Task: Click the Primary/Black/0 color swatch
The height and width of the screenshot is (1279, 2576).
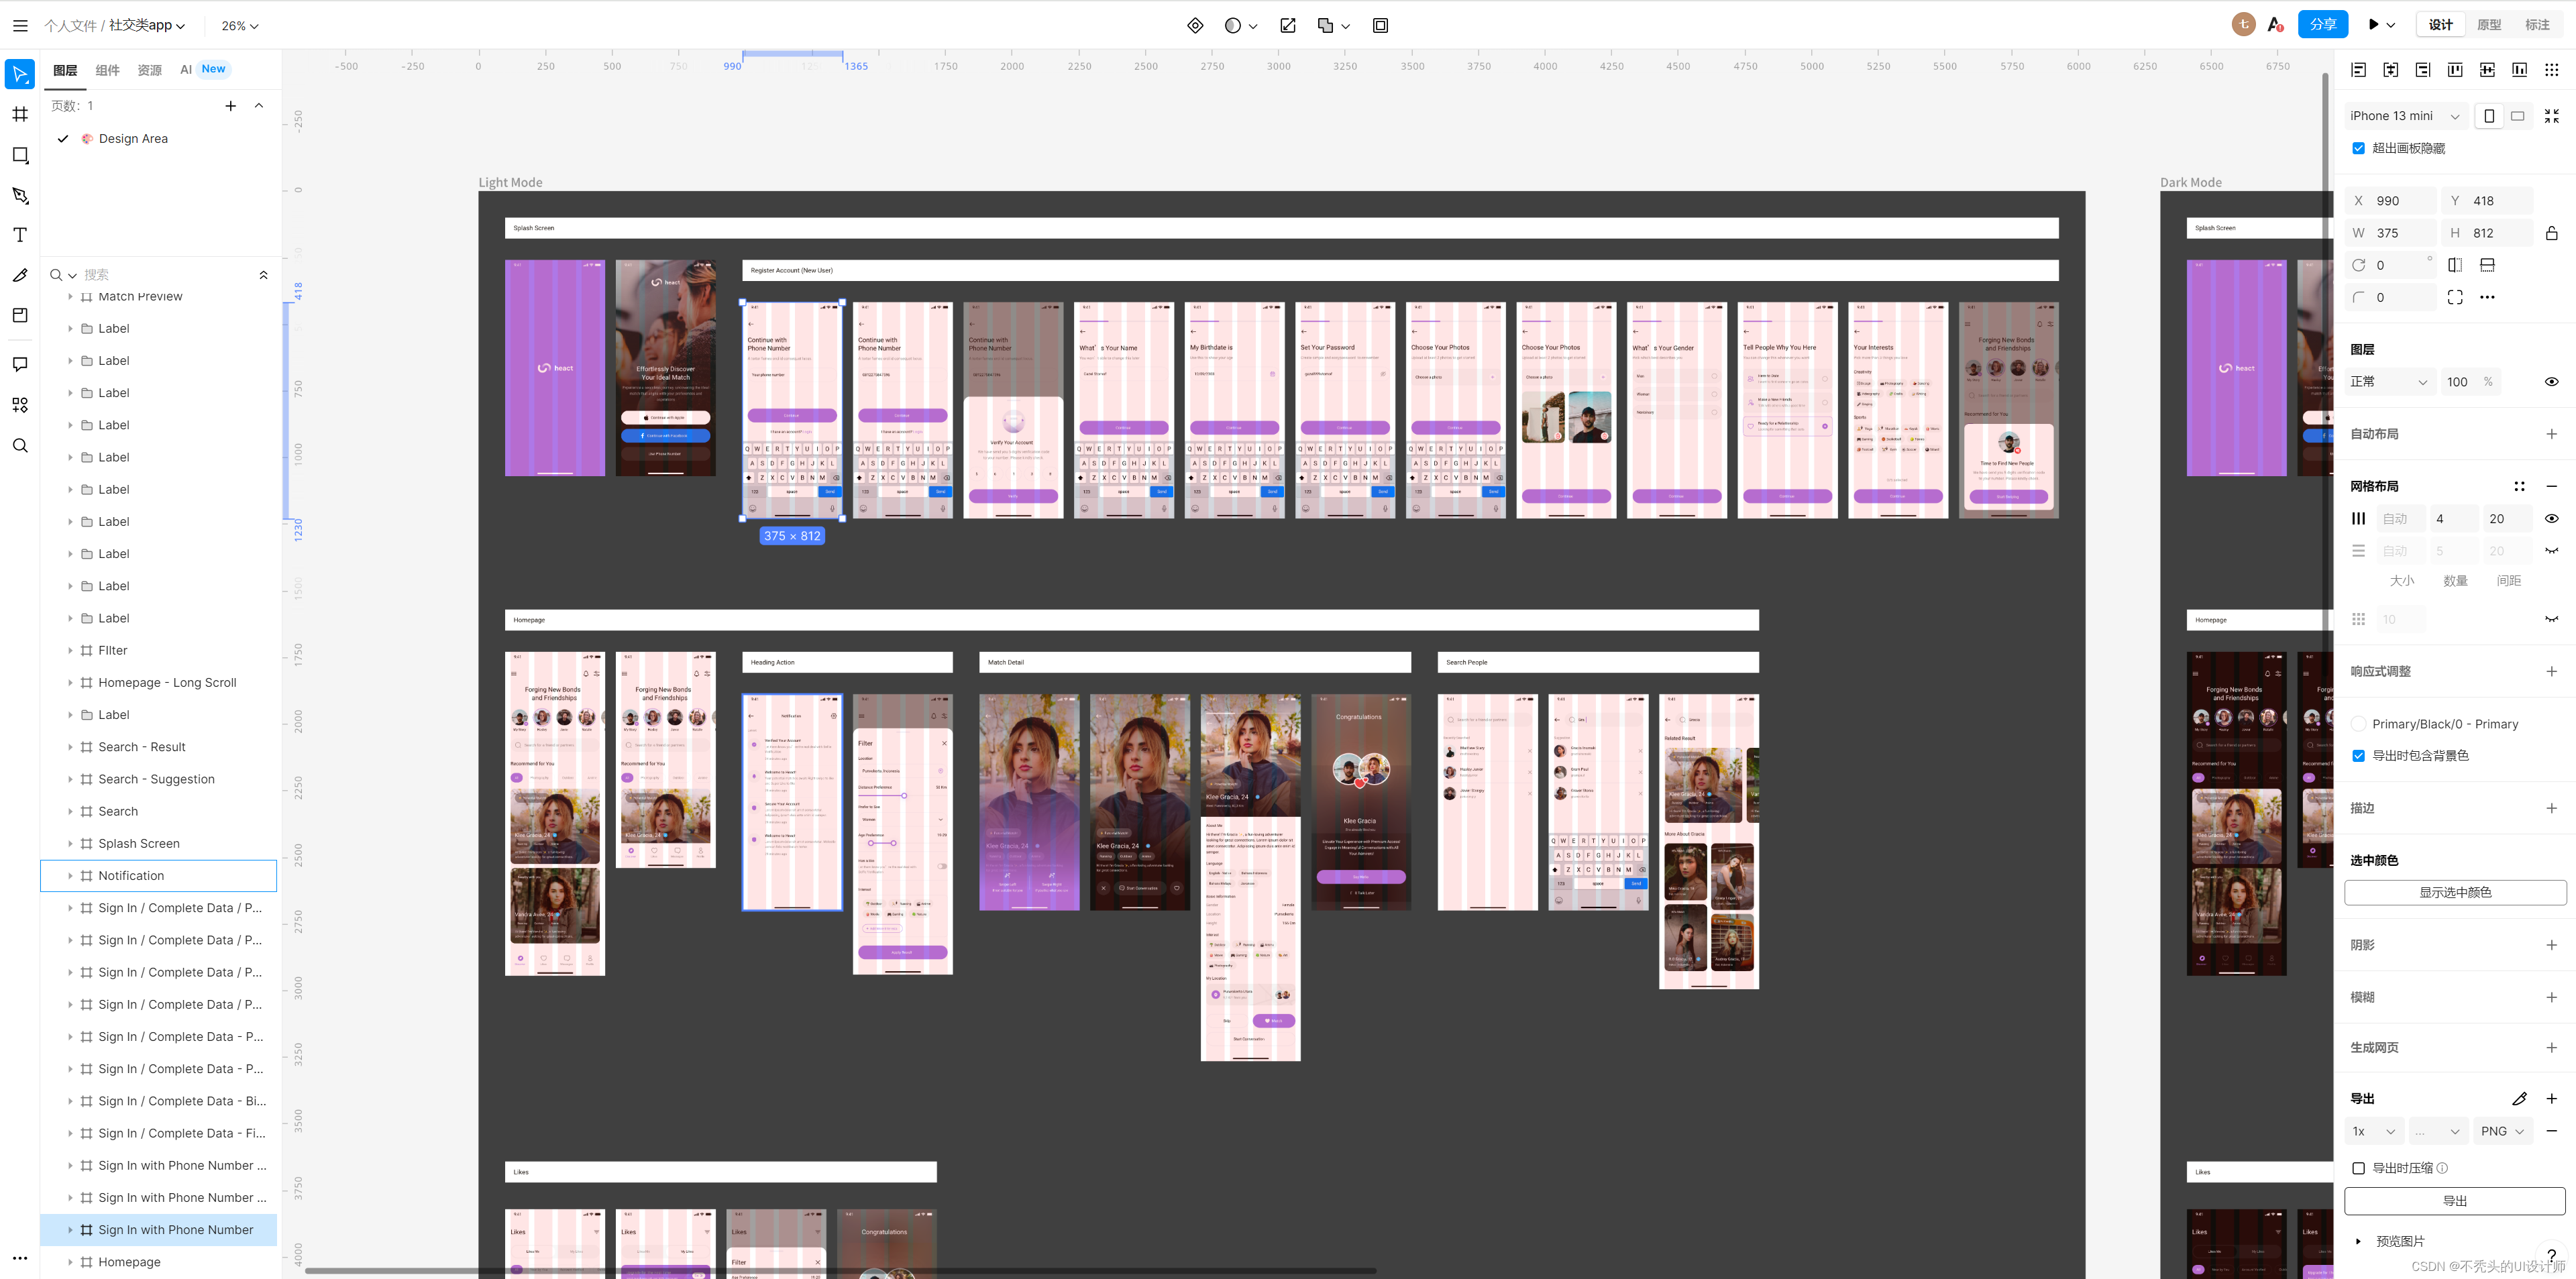Action: click(x=2359, y=724)
